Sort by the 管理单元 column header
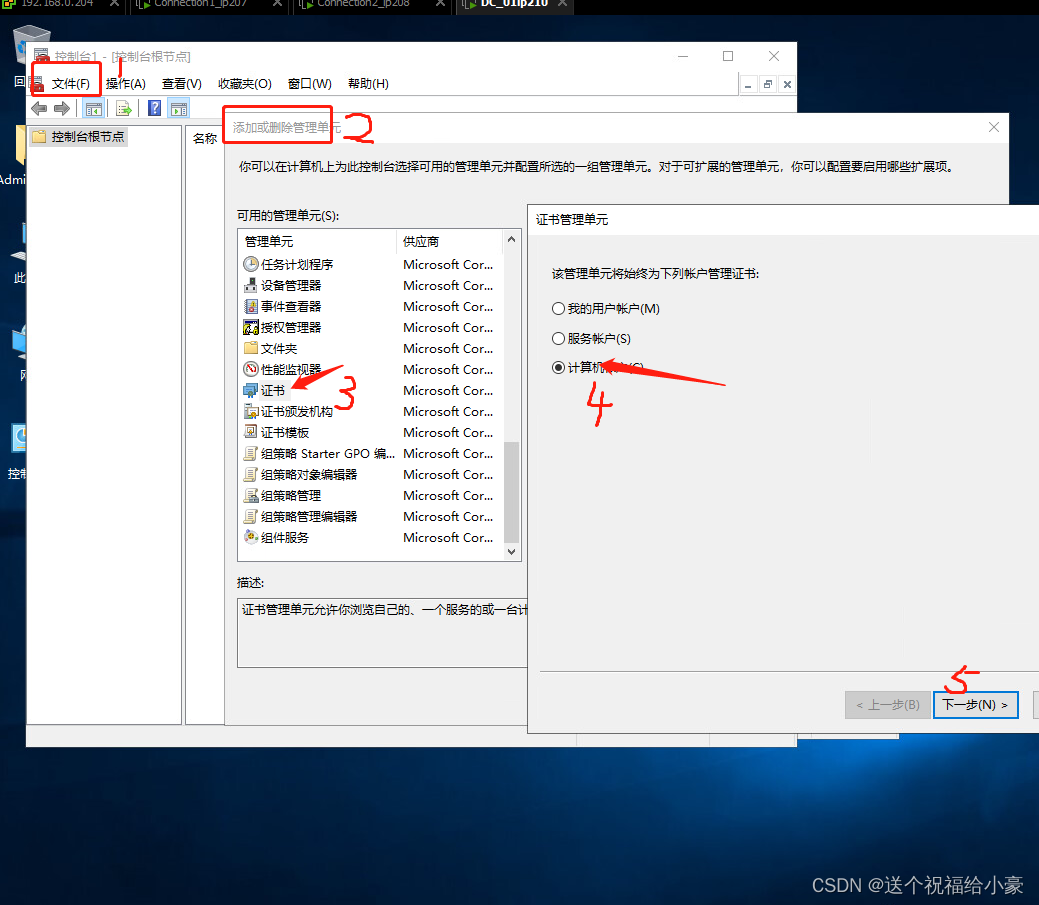 317,241
